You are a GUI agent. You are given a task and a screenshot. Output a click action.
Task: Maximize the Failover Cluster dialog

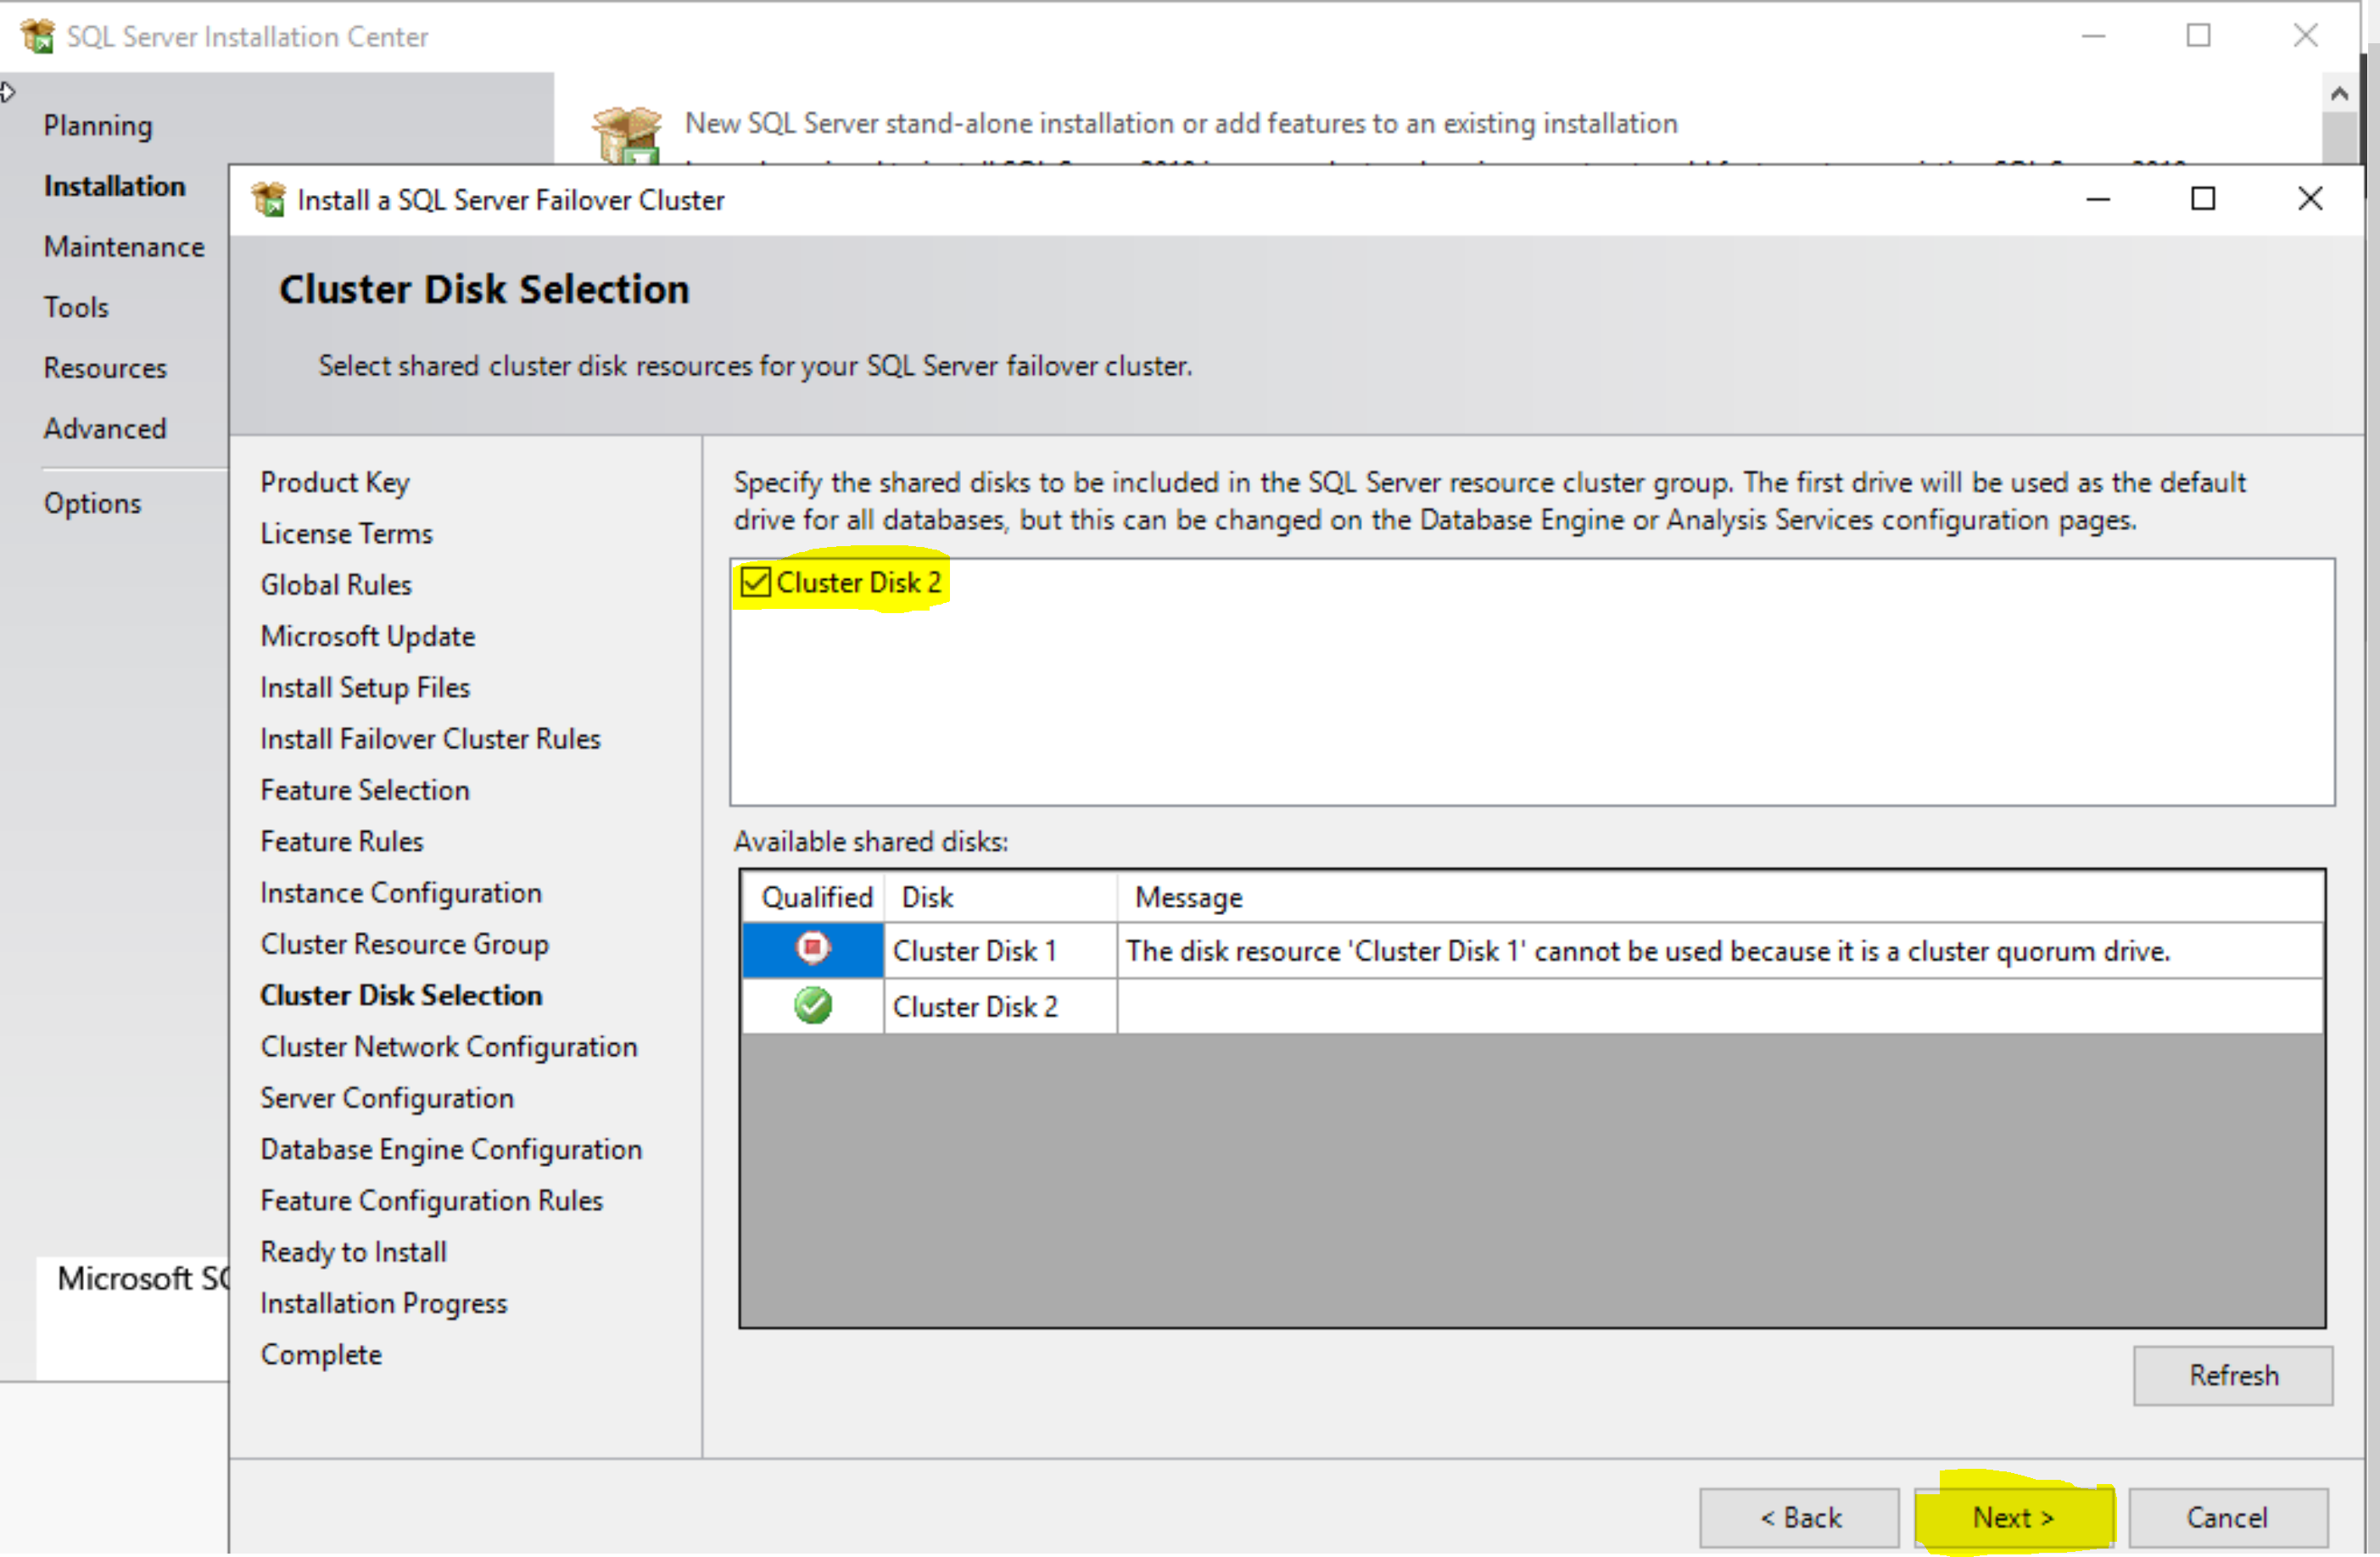[2203, 199]
